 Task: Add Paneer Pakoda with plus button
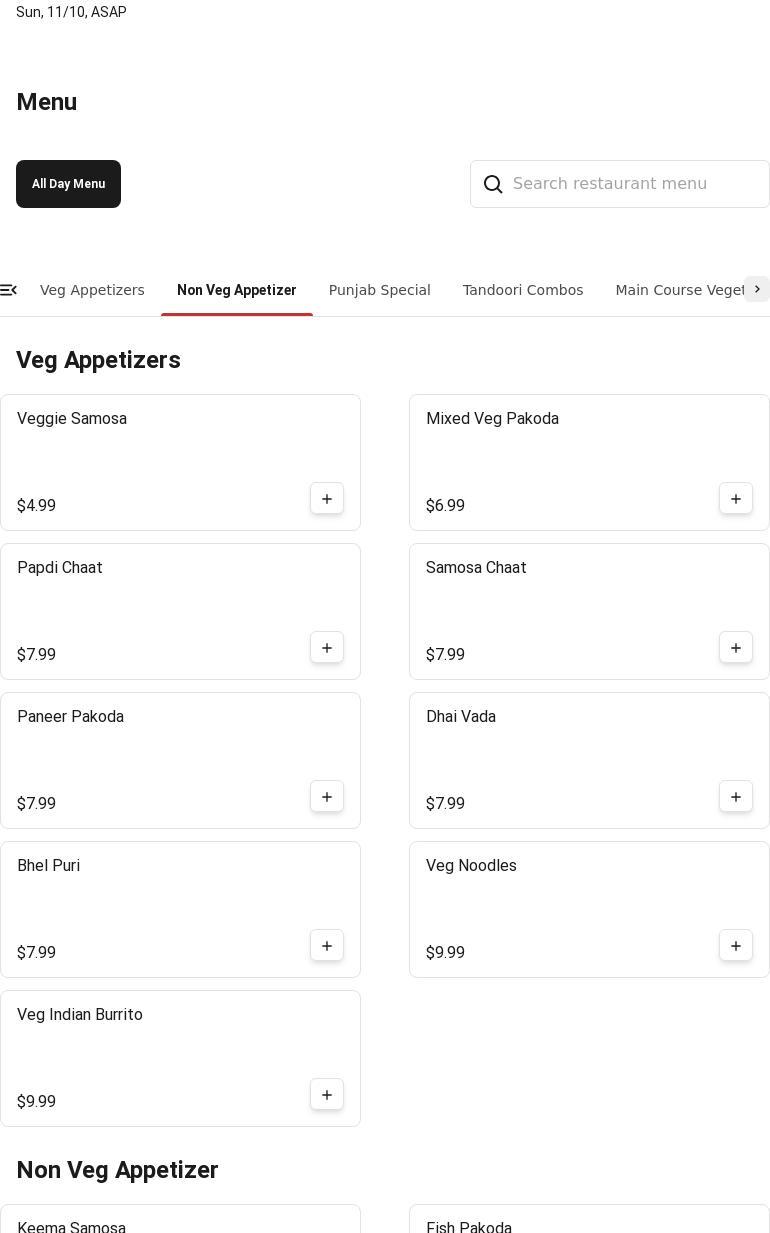click(x=327, y=797)
